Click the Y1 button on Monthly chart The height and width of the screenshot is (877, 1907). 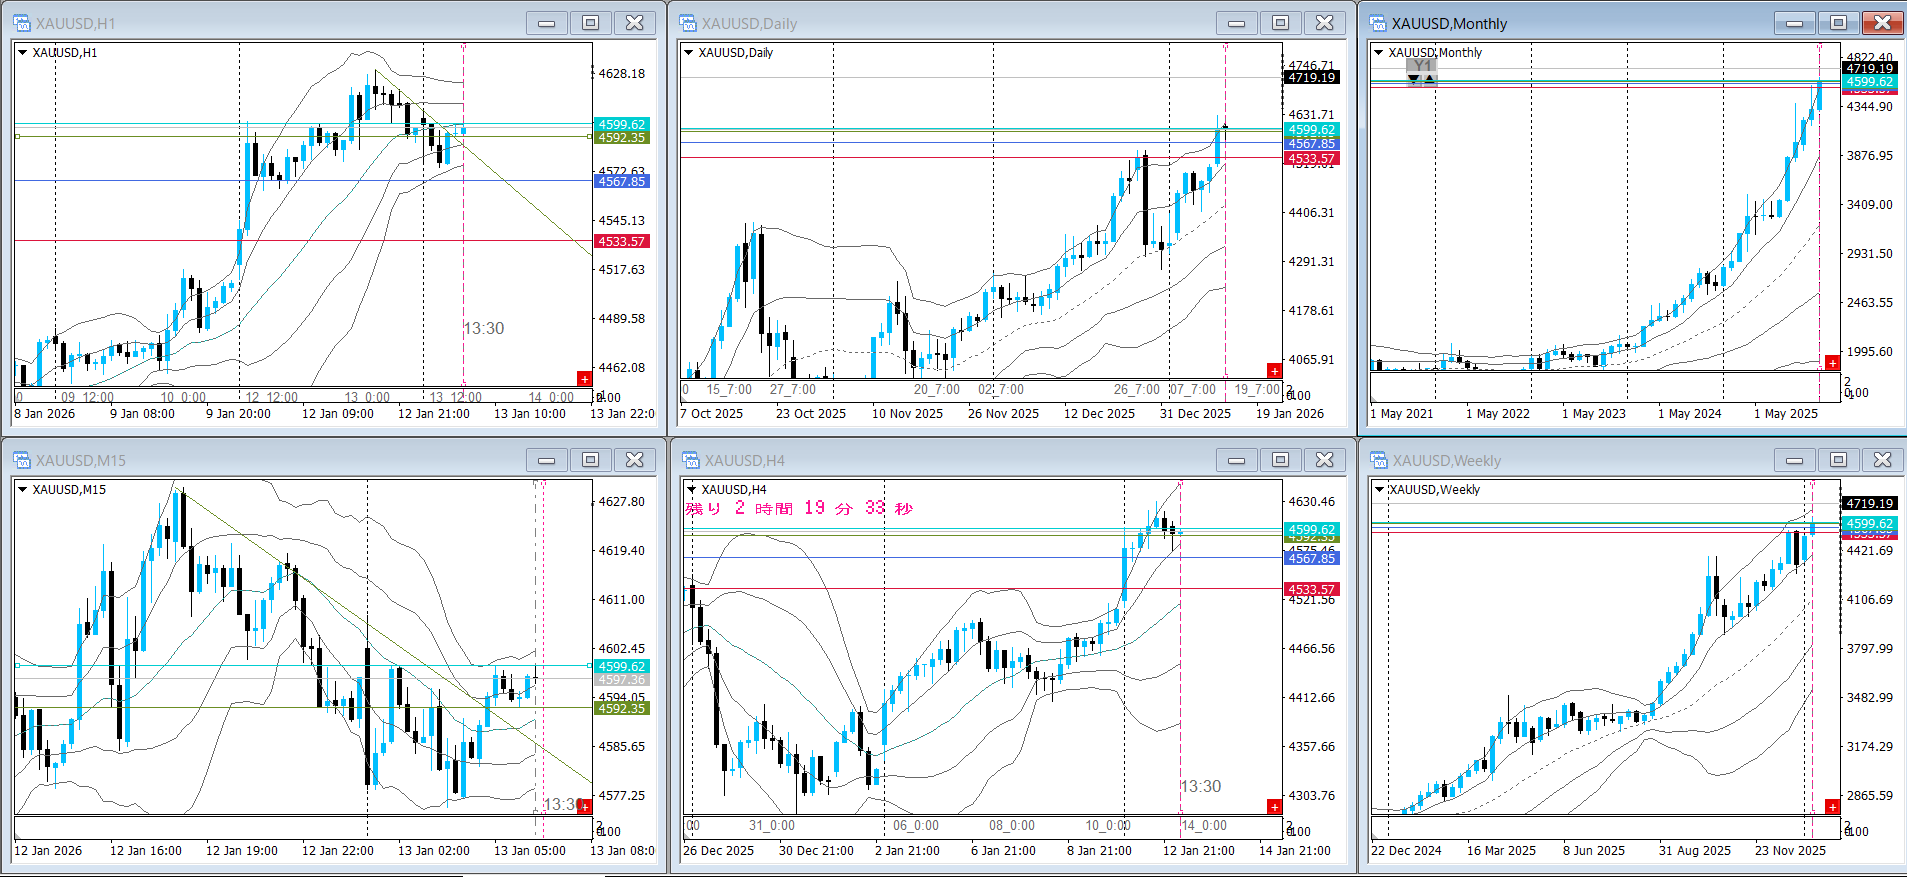pyautogui.click(x=1421, y=67)
